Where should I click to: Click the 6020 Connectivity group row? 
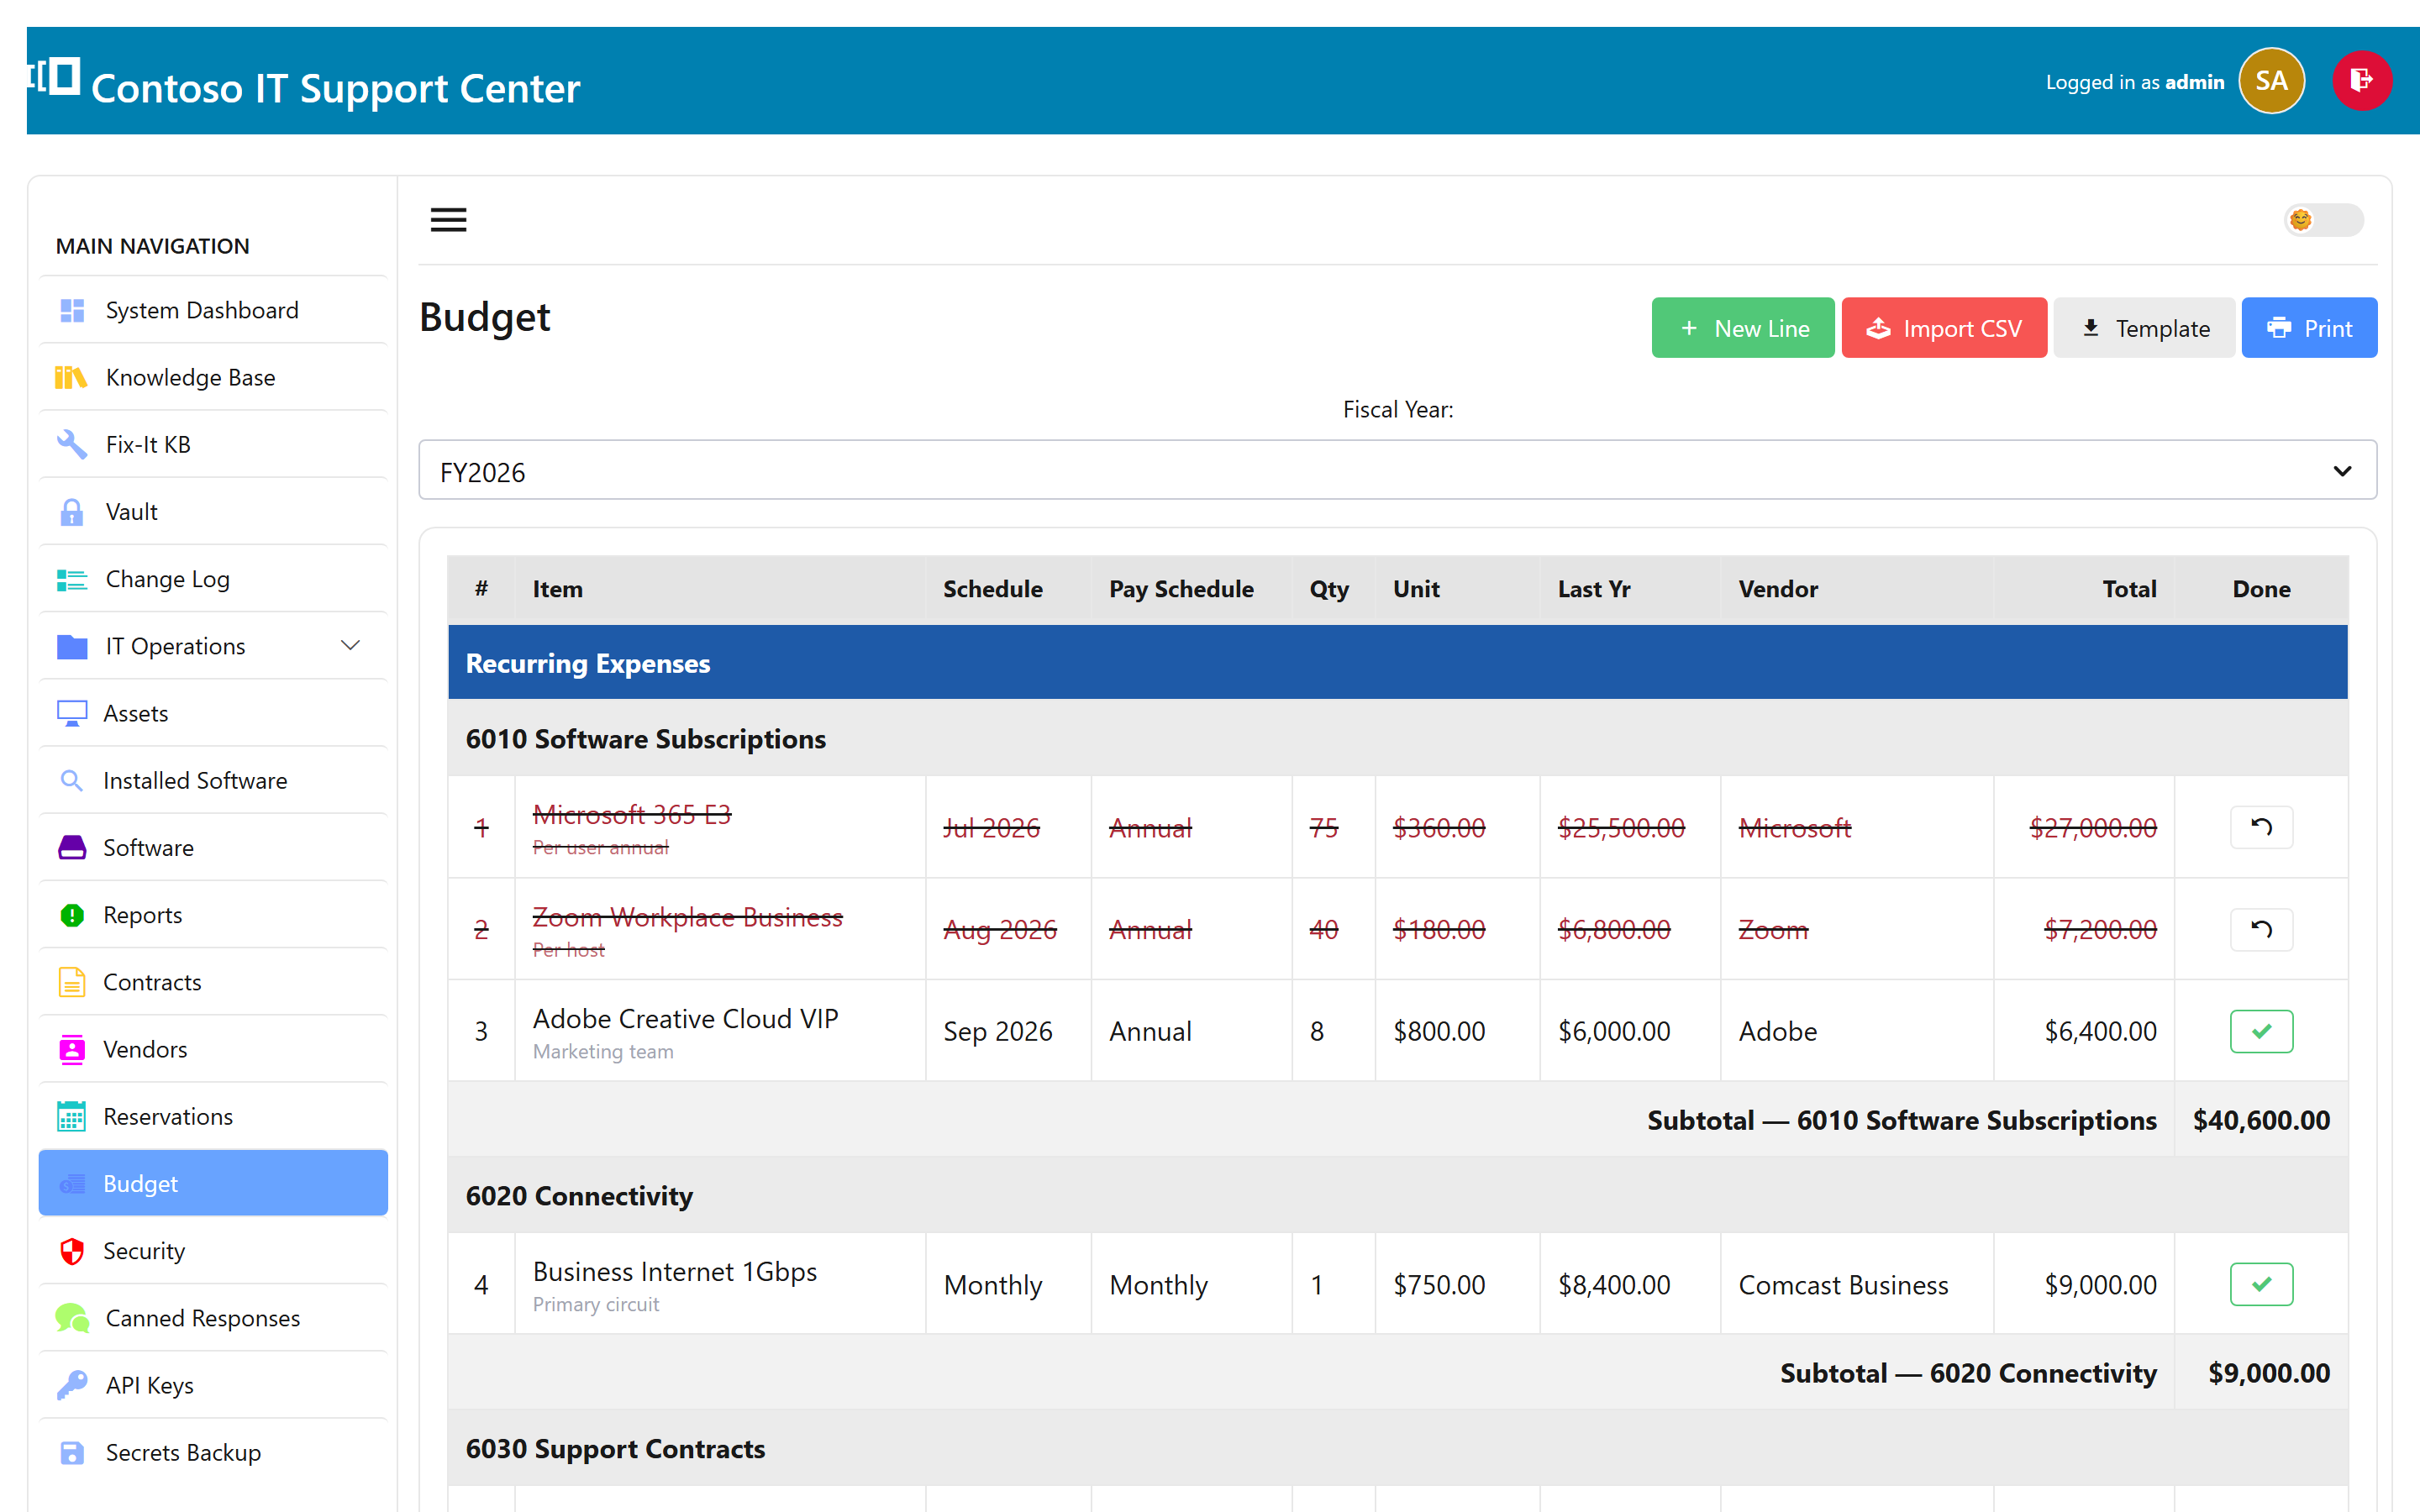(1397, 1196)
